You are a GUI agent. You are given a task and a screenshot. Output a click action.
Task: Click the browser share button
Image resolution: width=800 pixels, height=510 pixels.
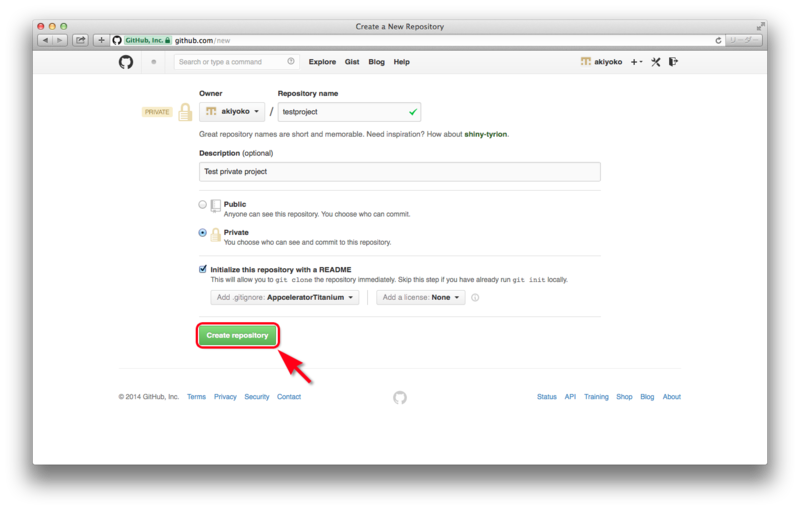click(80, 40)
